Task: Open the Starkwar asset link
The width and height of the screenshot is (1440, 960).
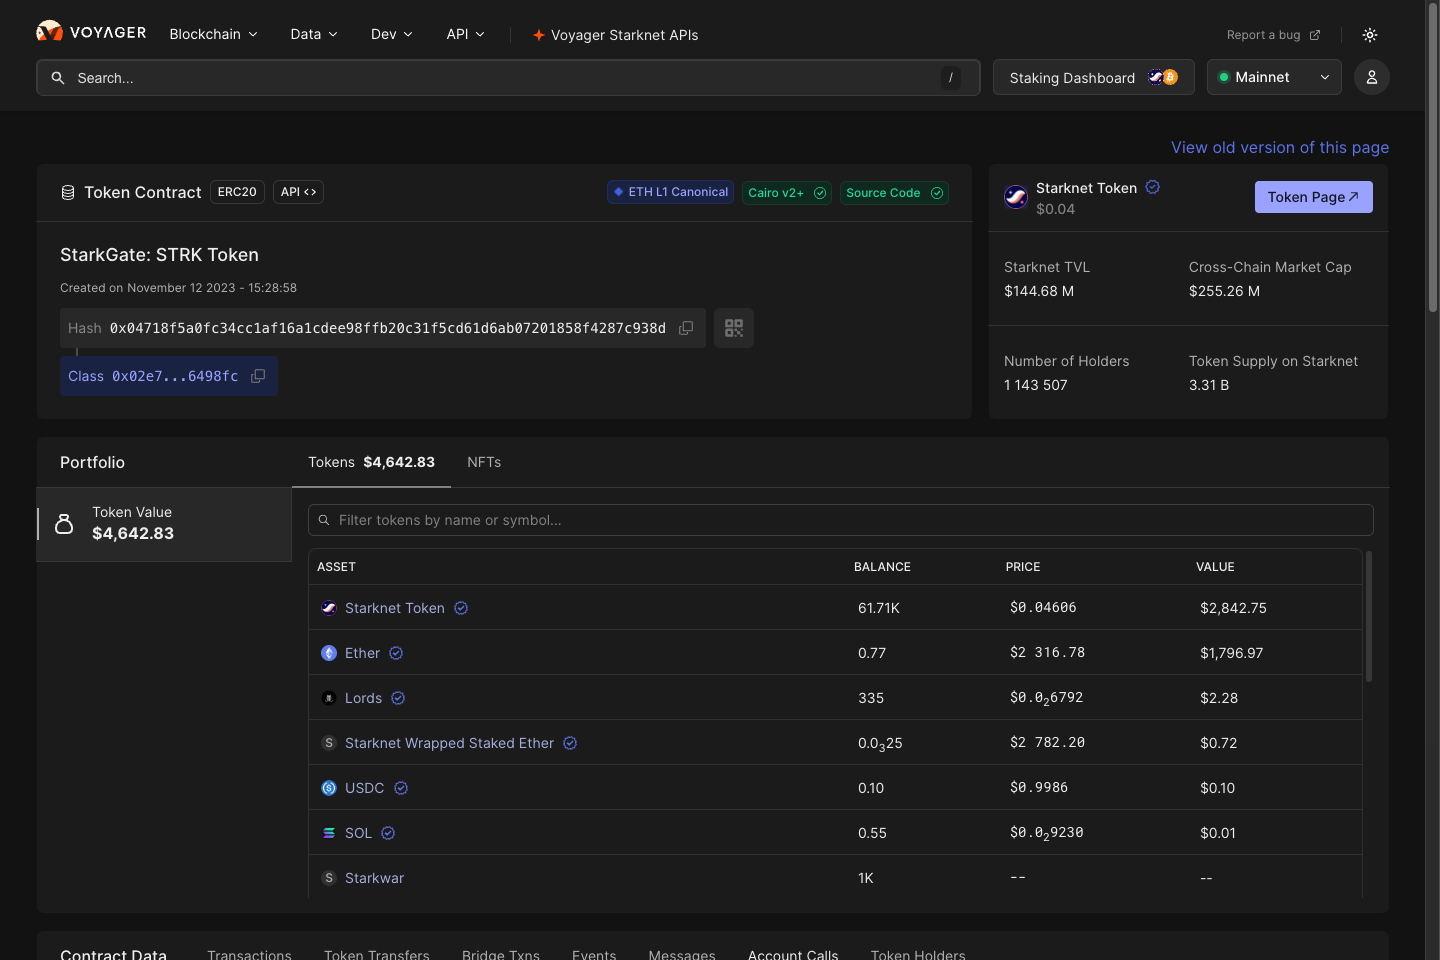Action: point(374,878)
